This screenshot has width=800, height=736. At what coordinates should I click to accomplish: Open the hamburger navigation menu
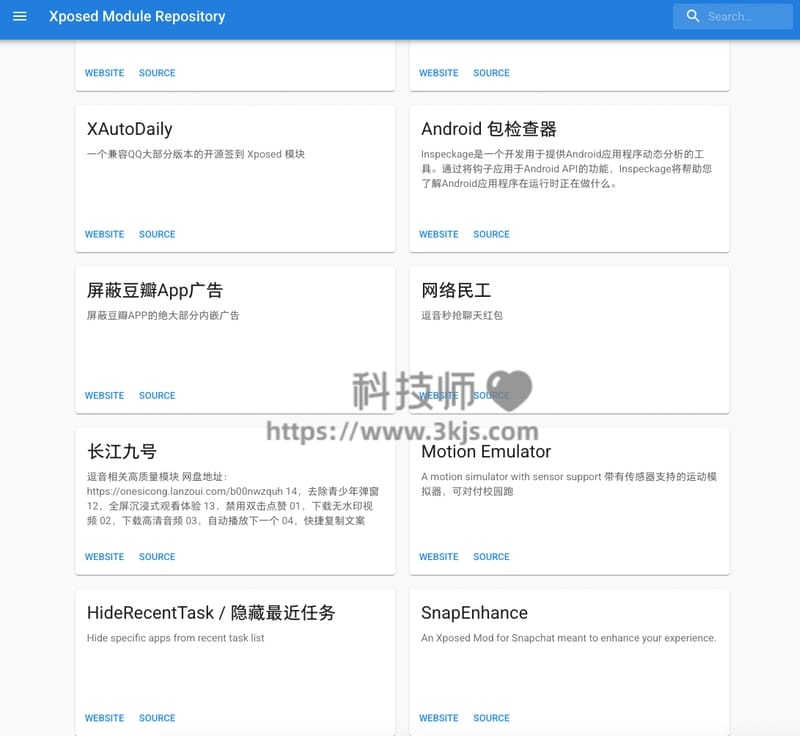pos(19,16)
